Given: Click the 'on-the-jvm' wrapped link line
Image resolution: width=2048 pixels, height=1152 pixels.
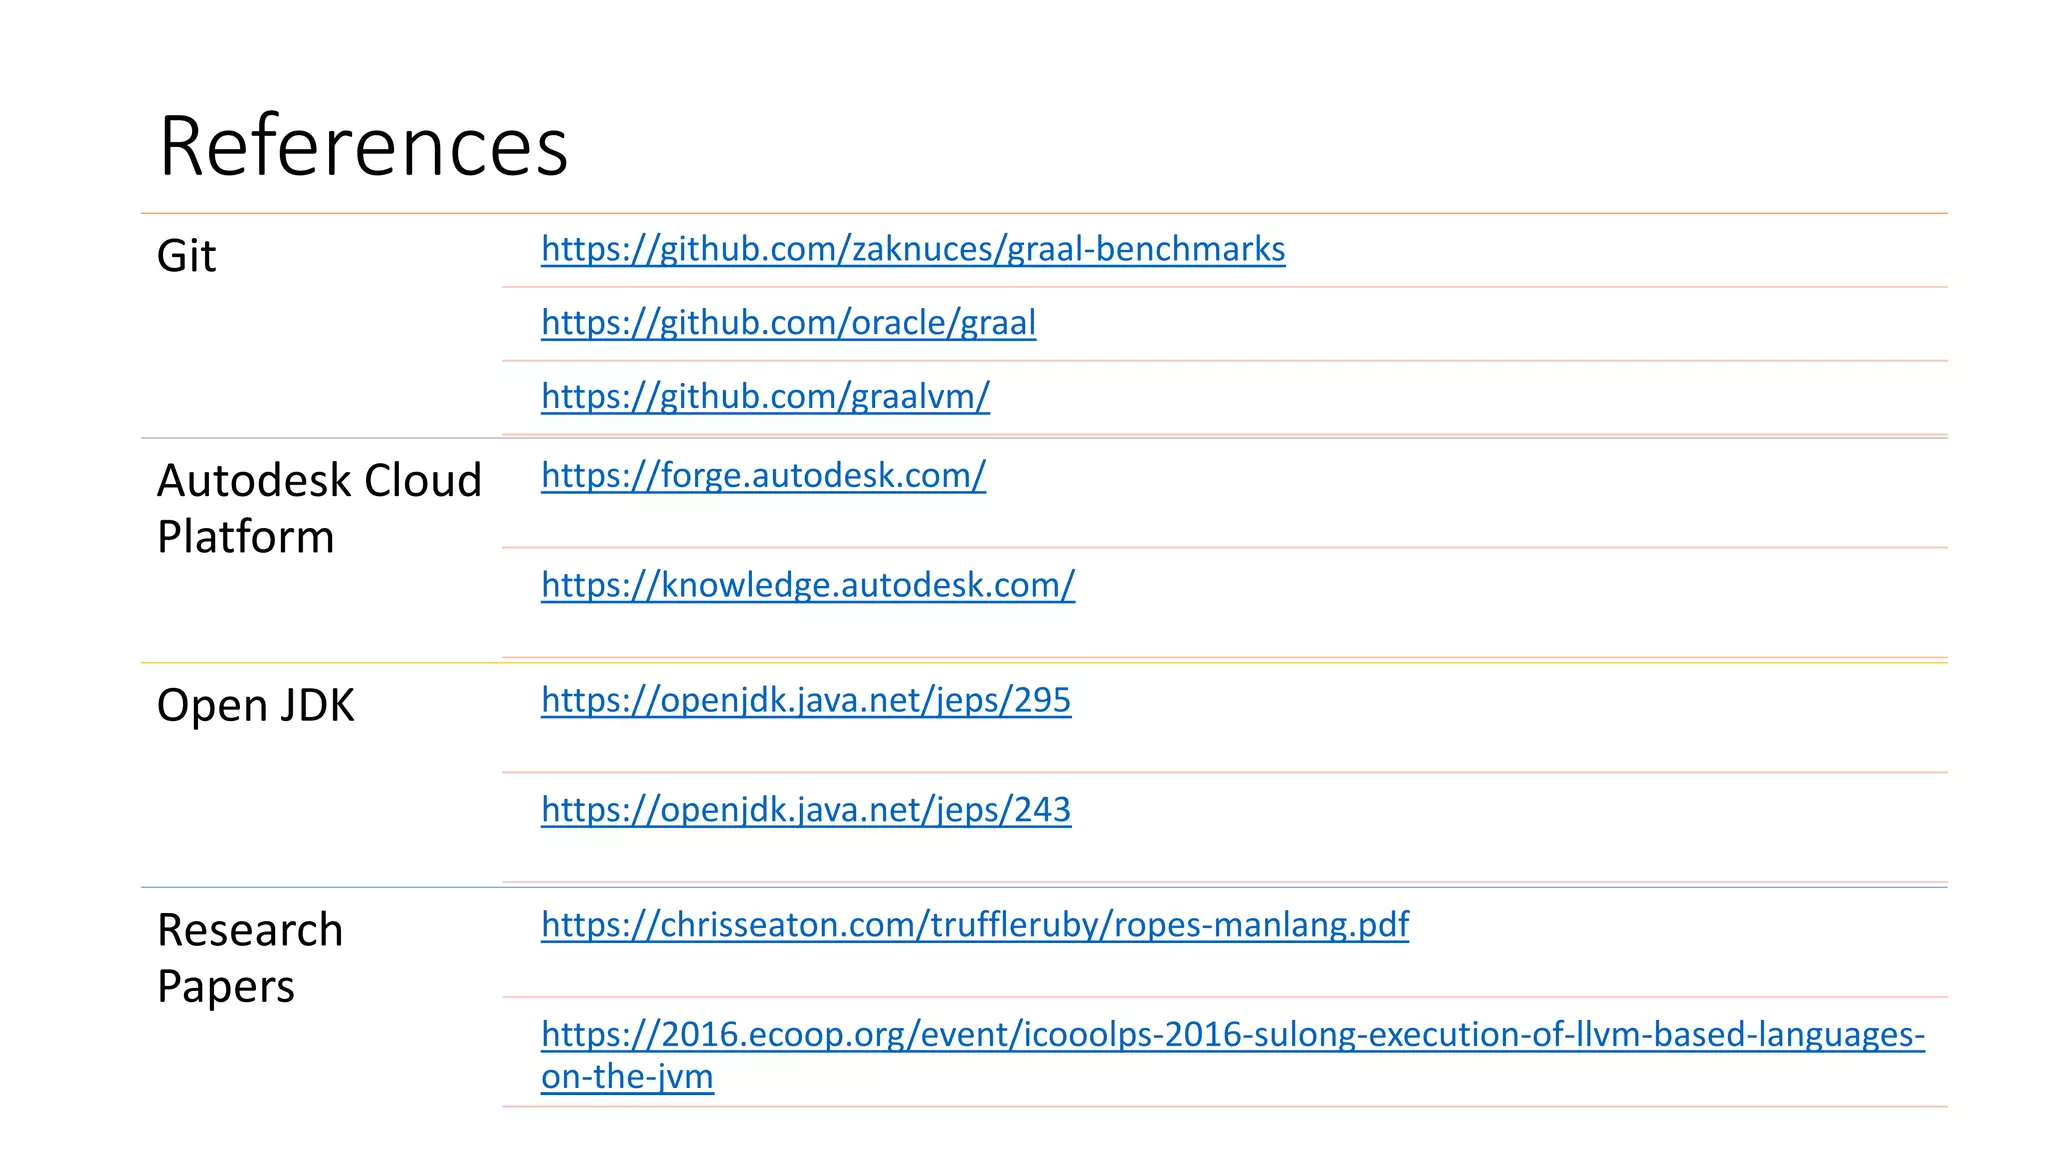Looking at the screenshot, I should click(x=627, y=1077).
